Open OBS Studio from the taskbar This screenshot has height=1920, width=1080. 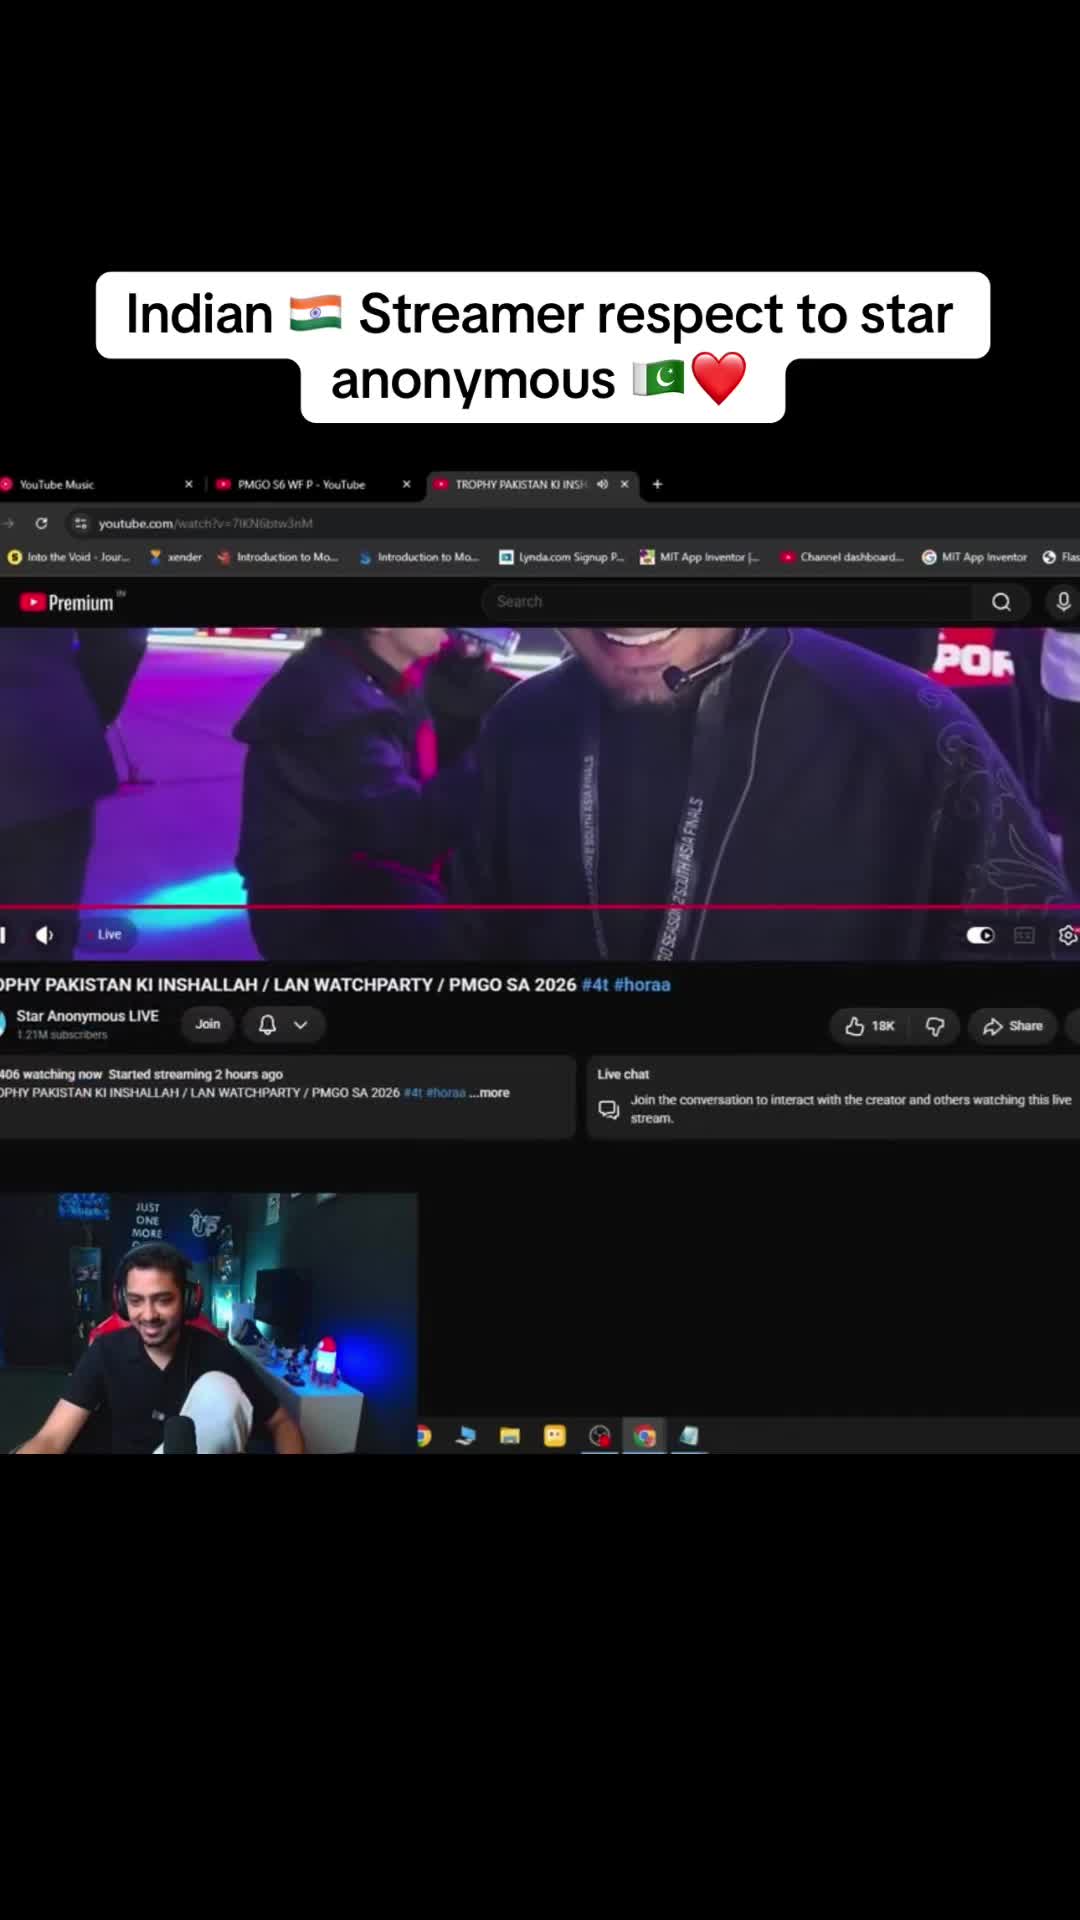tap(600, 1437)
